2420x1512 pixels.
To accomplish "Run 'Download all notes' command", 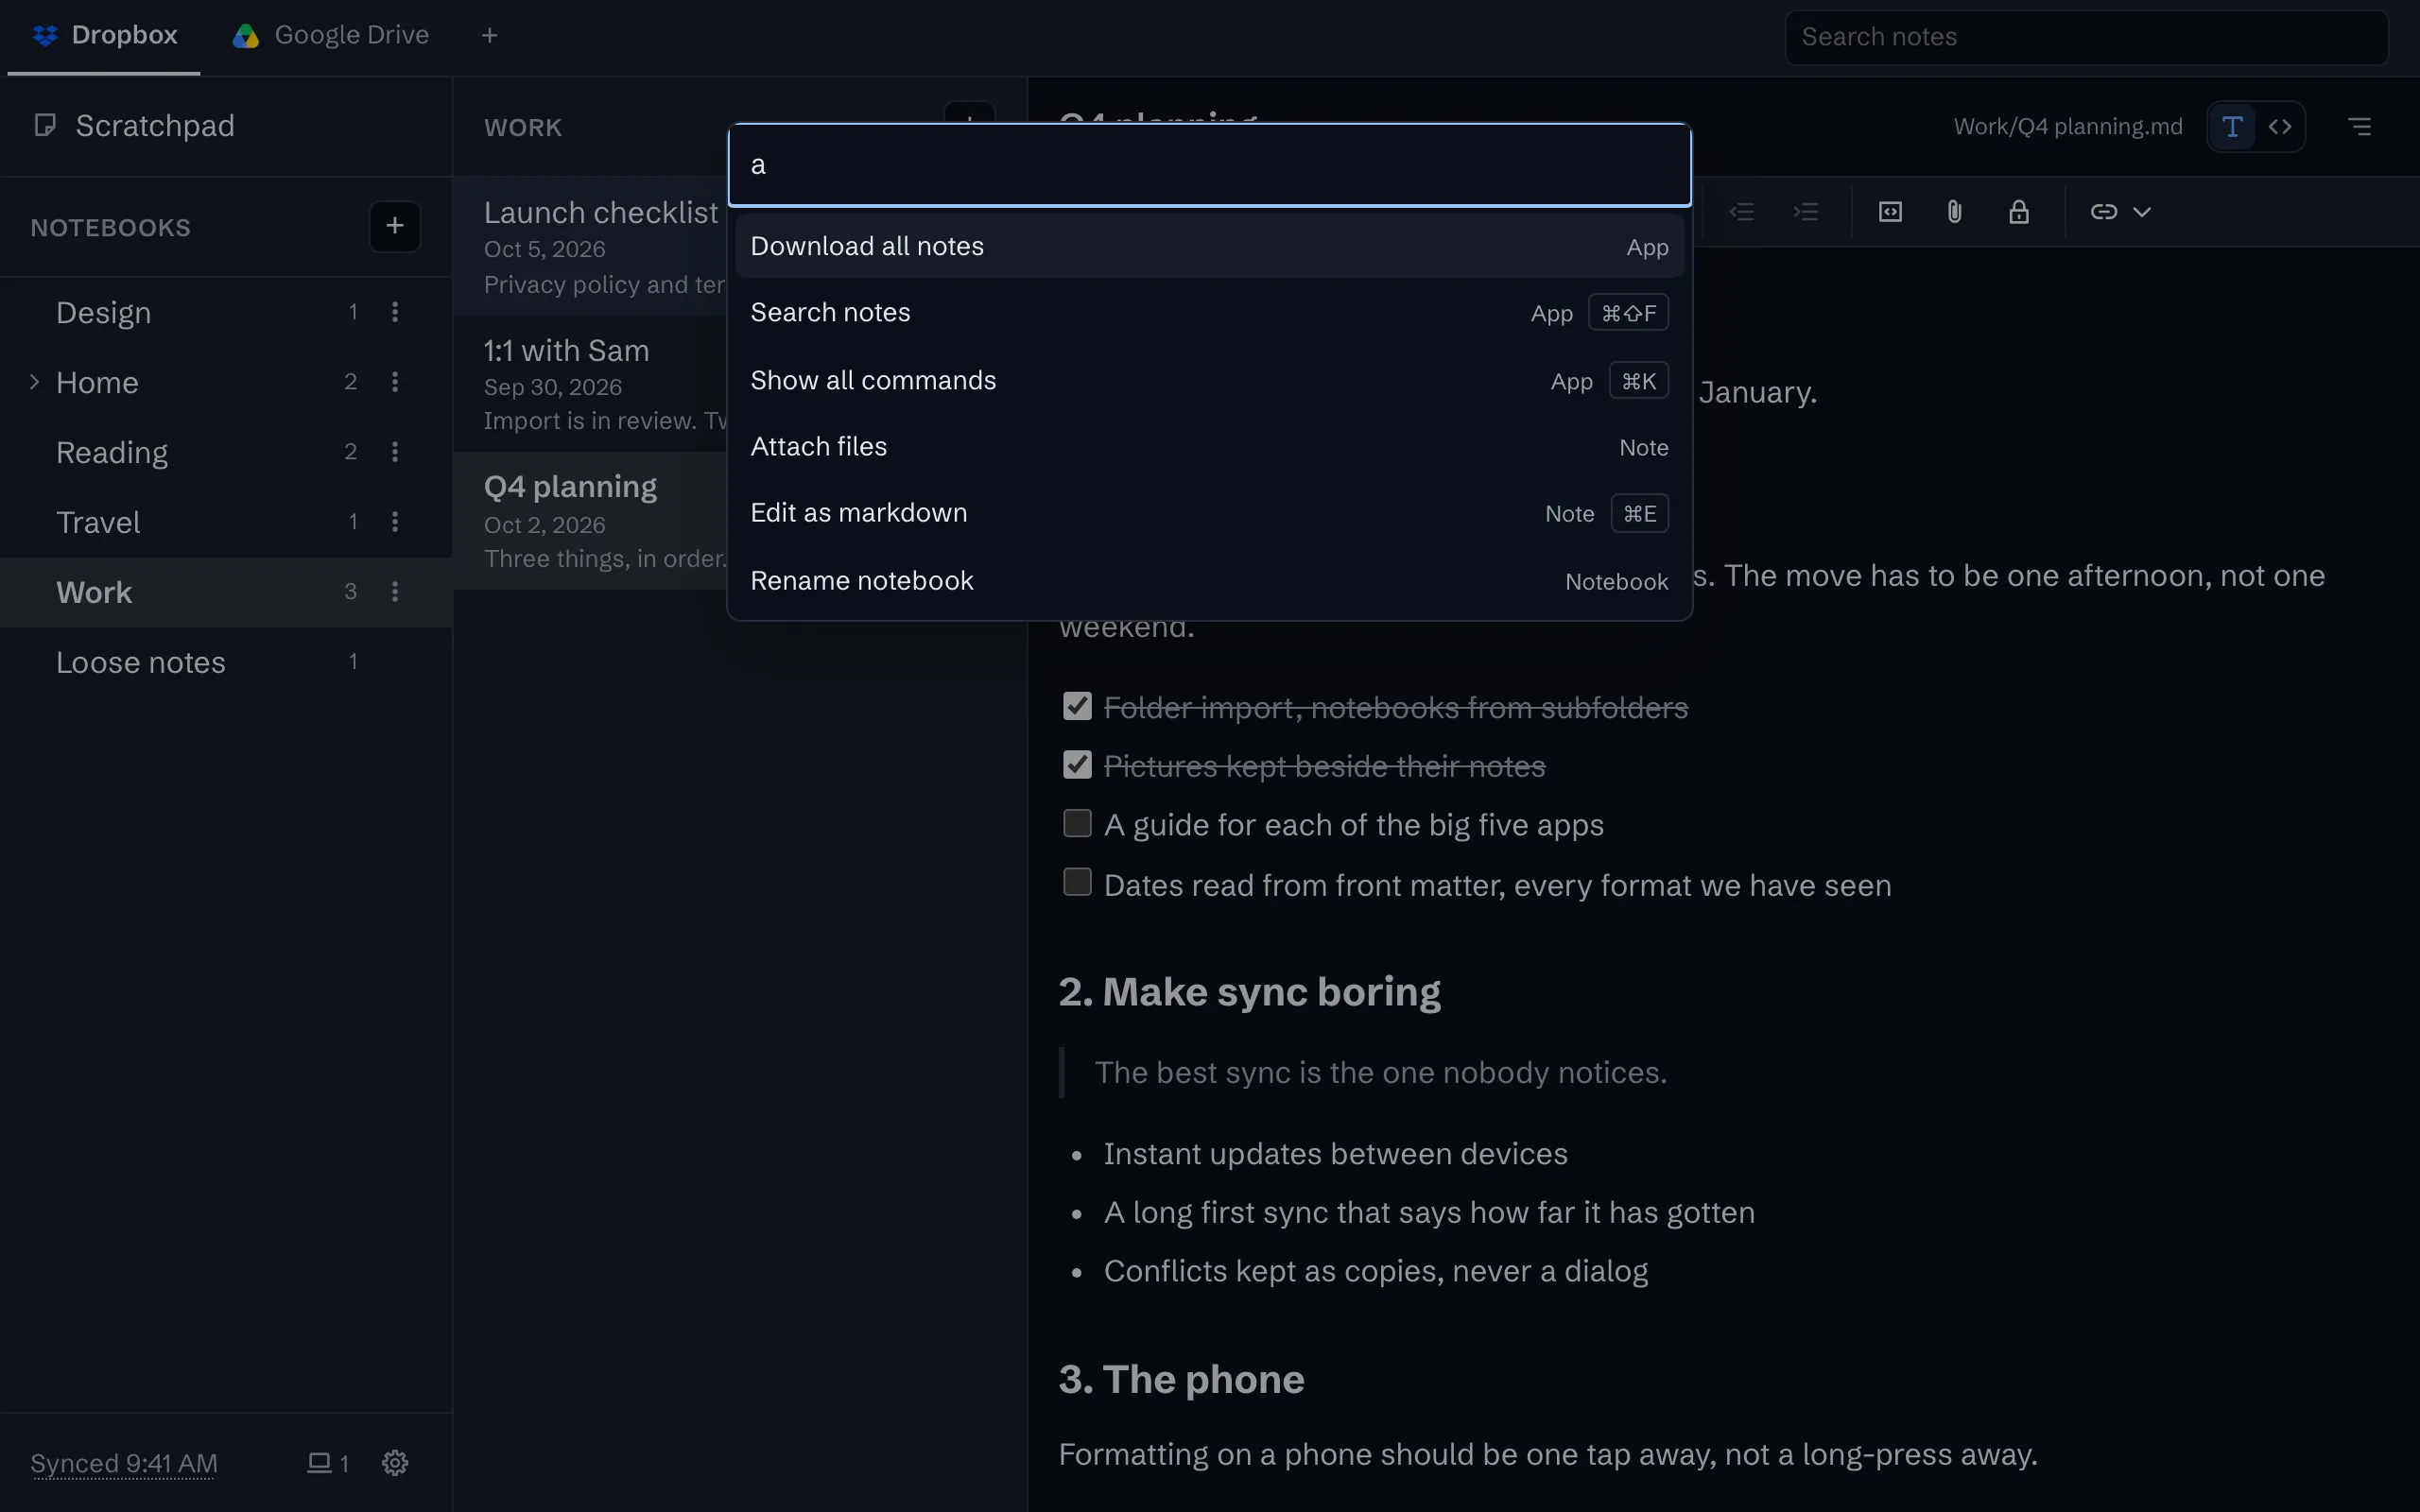I will [1209, 246].
